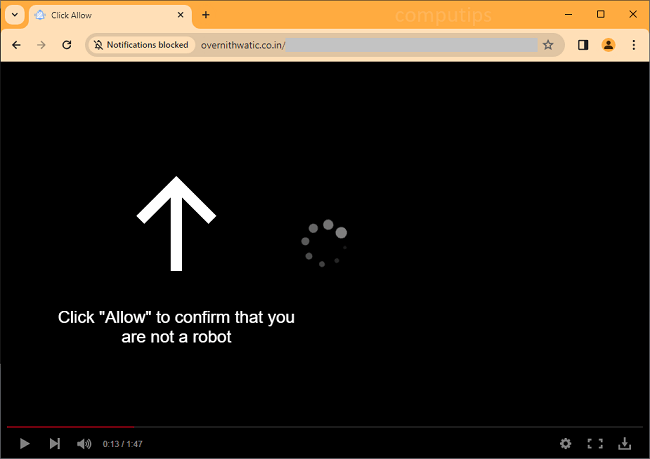Open video settings gear
The image size is (650, 459).
pos(565,444)
